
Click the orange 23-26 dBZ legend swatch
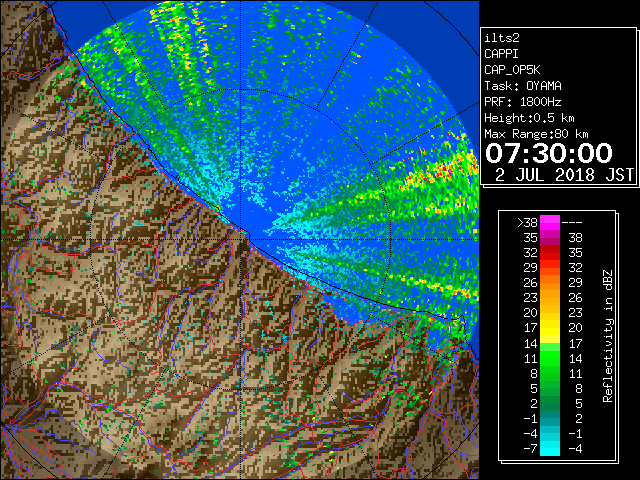[550, 298]
